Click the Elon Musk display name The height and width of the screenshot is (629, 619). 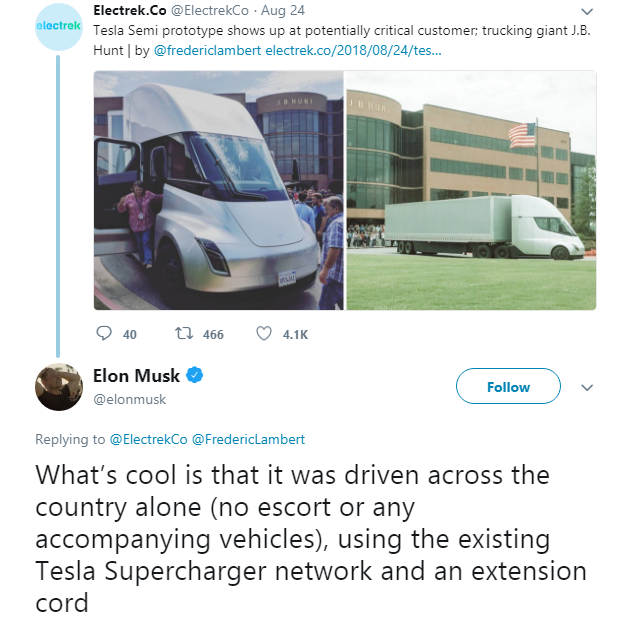point(136,376)
